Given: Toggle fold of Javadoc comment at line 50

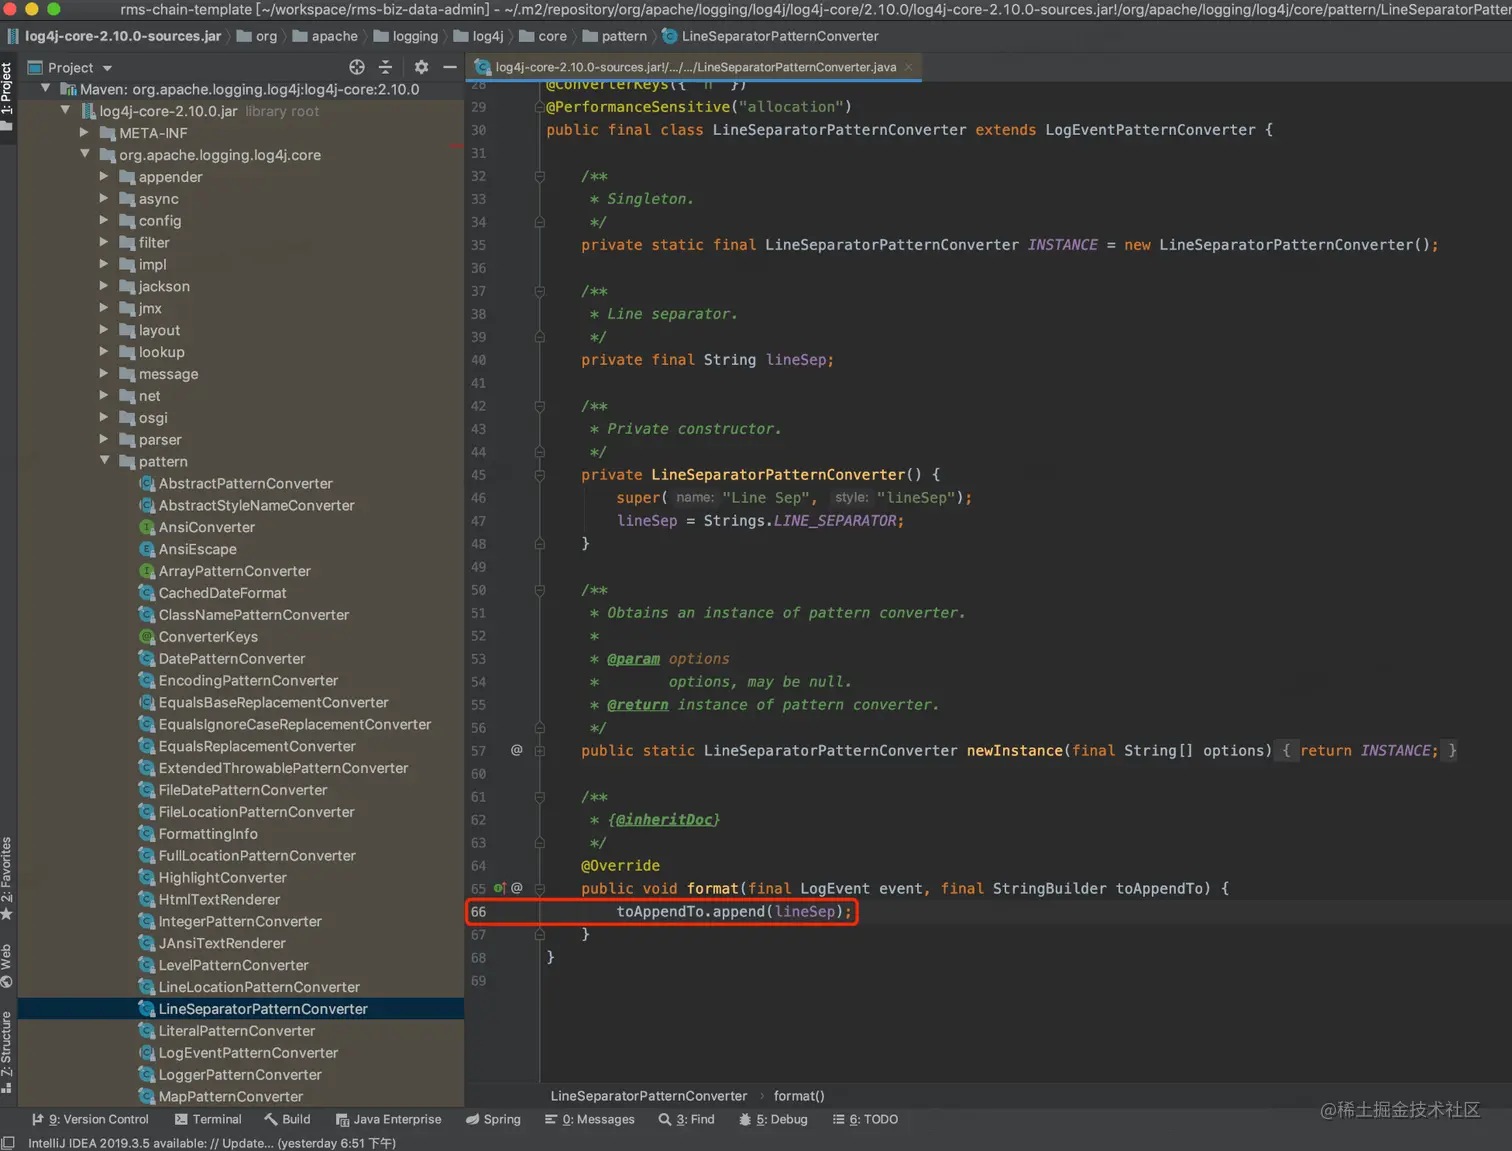Looking at the screenshot, I should click(x=539, y=591).
